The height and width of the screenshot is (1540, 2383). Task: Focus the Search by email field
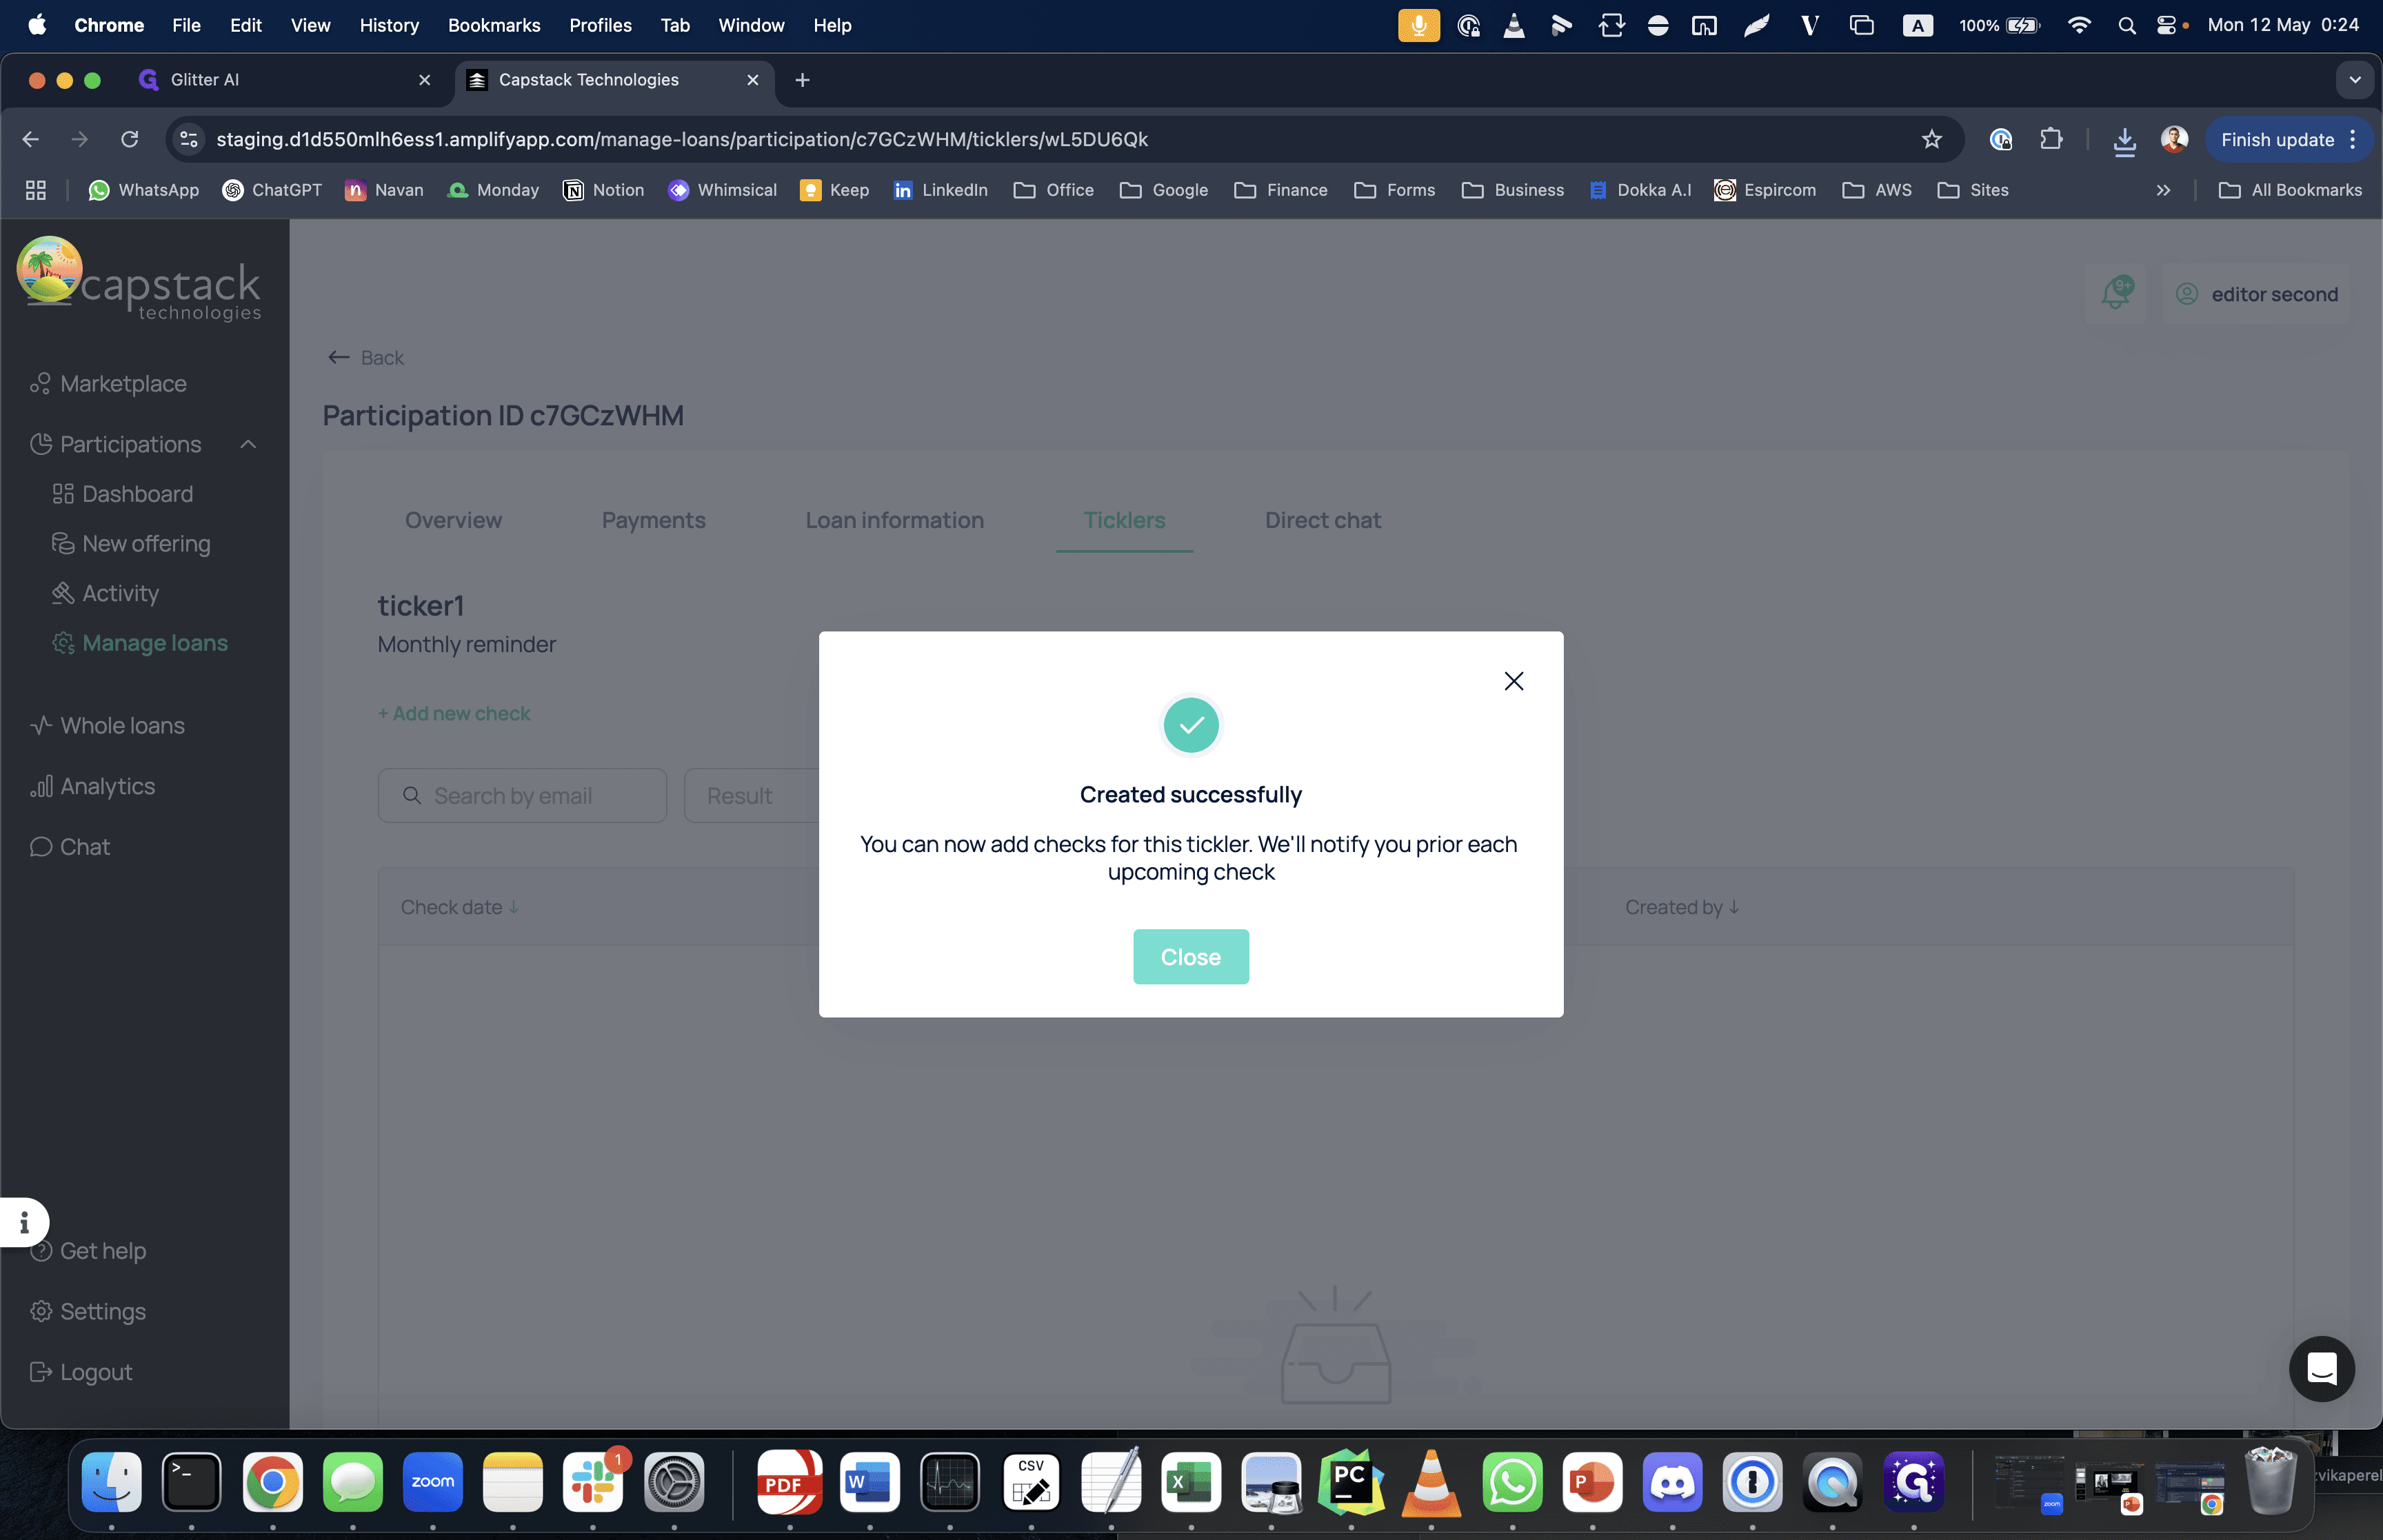click(x=522, y=796)
